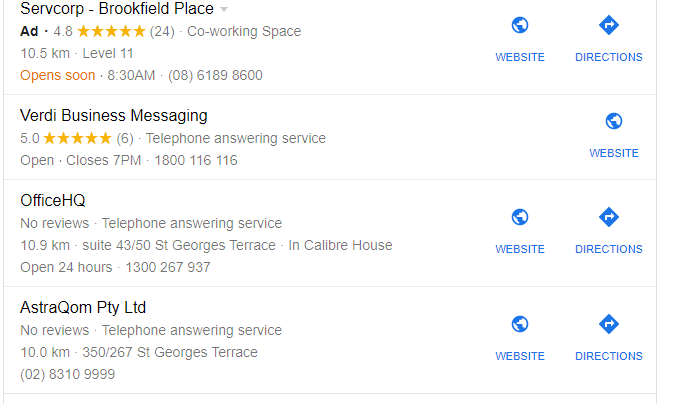682x404 pixels.
Task: Open Servcorp website globe icon
Action: (x=520, y=25)
